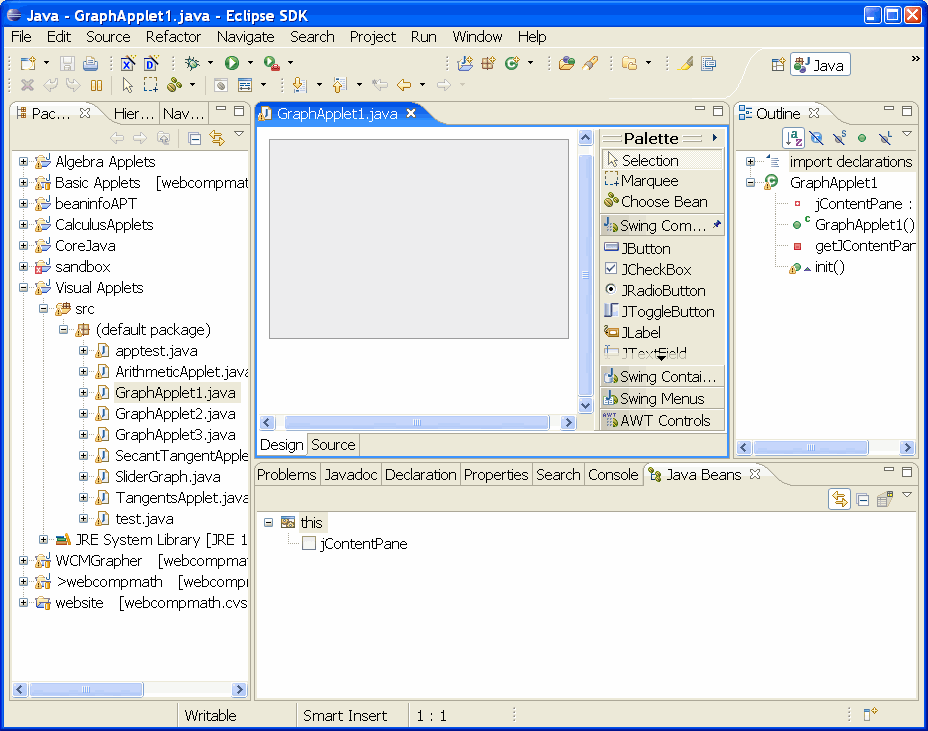Click the Outline horizontal scrollbar right arrow

[x=907, y=447]
